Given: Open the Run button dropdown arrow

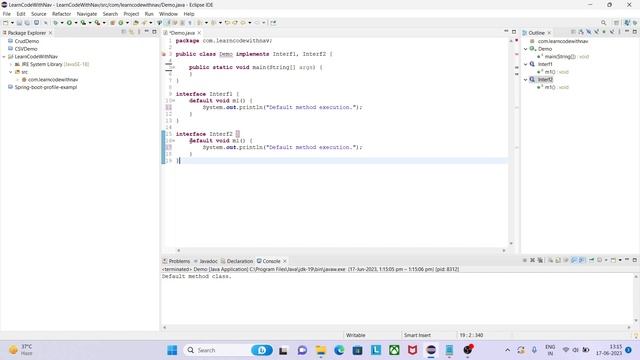Looking at the screenshot, I should 76,23.
